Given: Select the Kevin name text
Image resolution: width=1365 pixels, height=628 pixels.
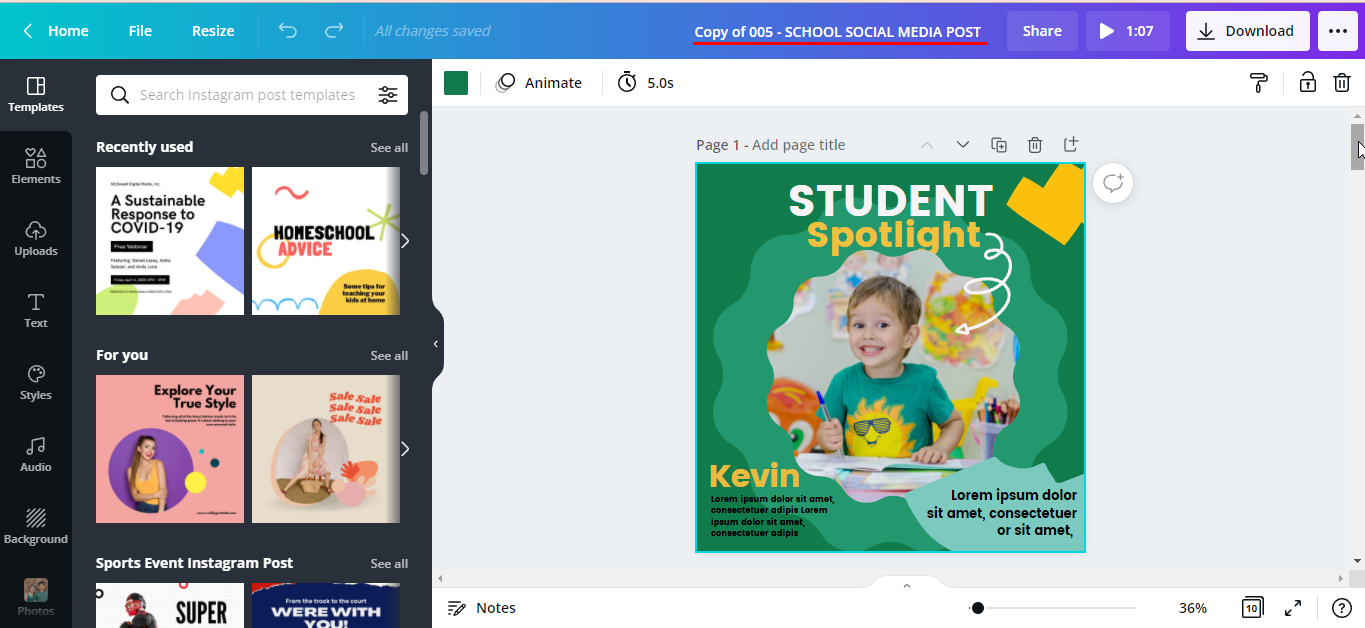Looking at the screenshot, I should [755, 476].
